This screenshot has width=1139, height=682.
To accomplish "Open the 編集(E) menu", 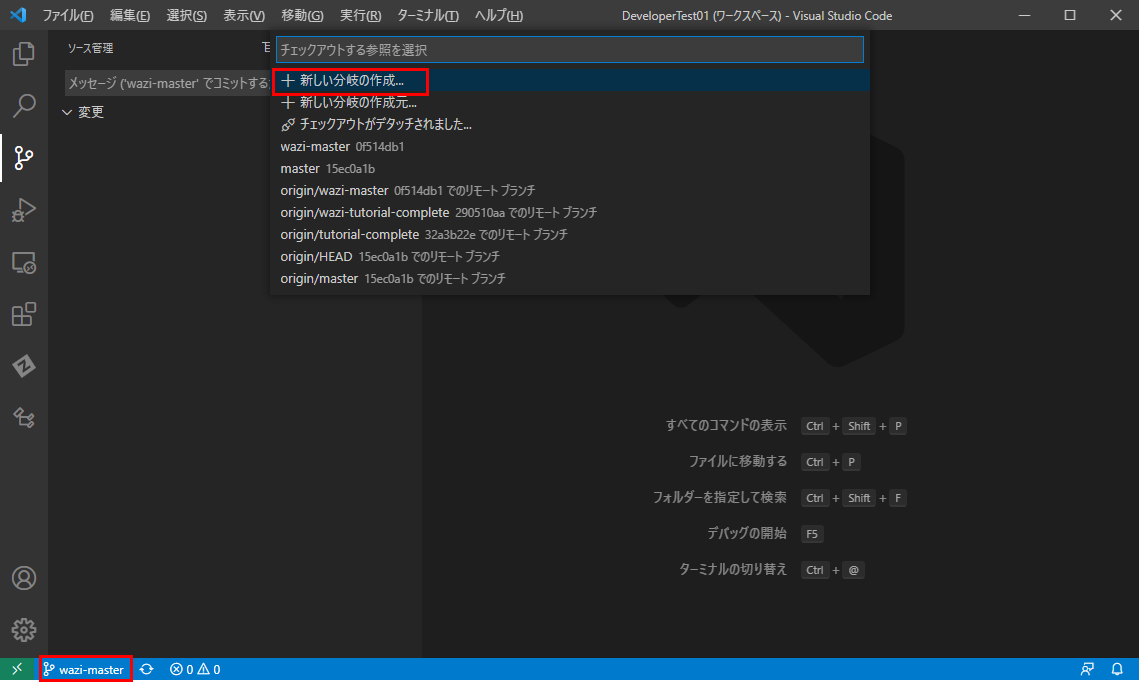I will click(x=129, y=15).
